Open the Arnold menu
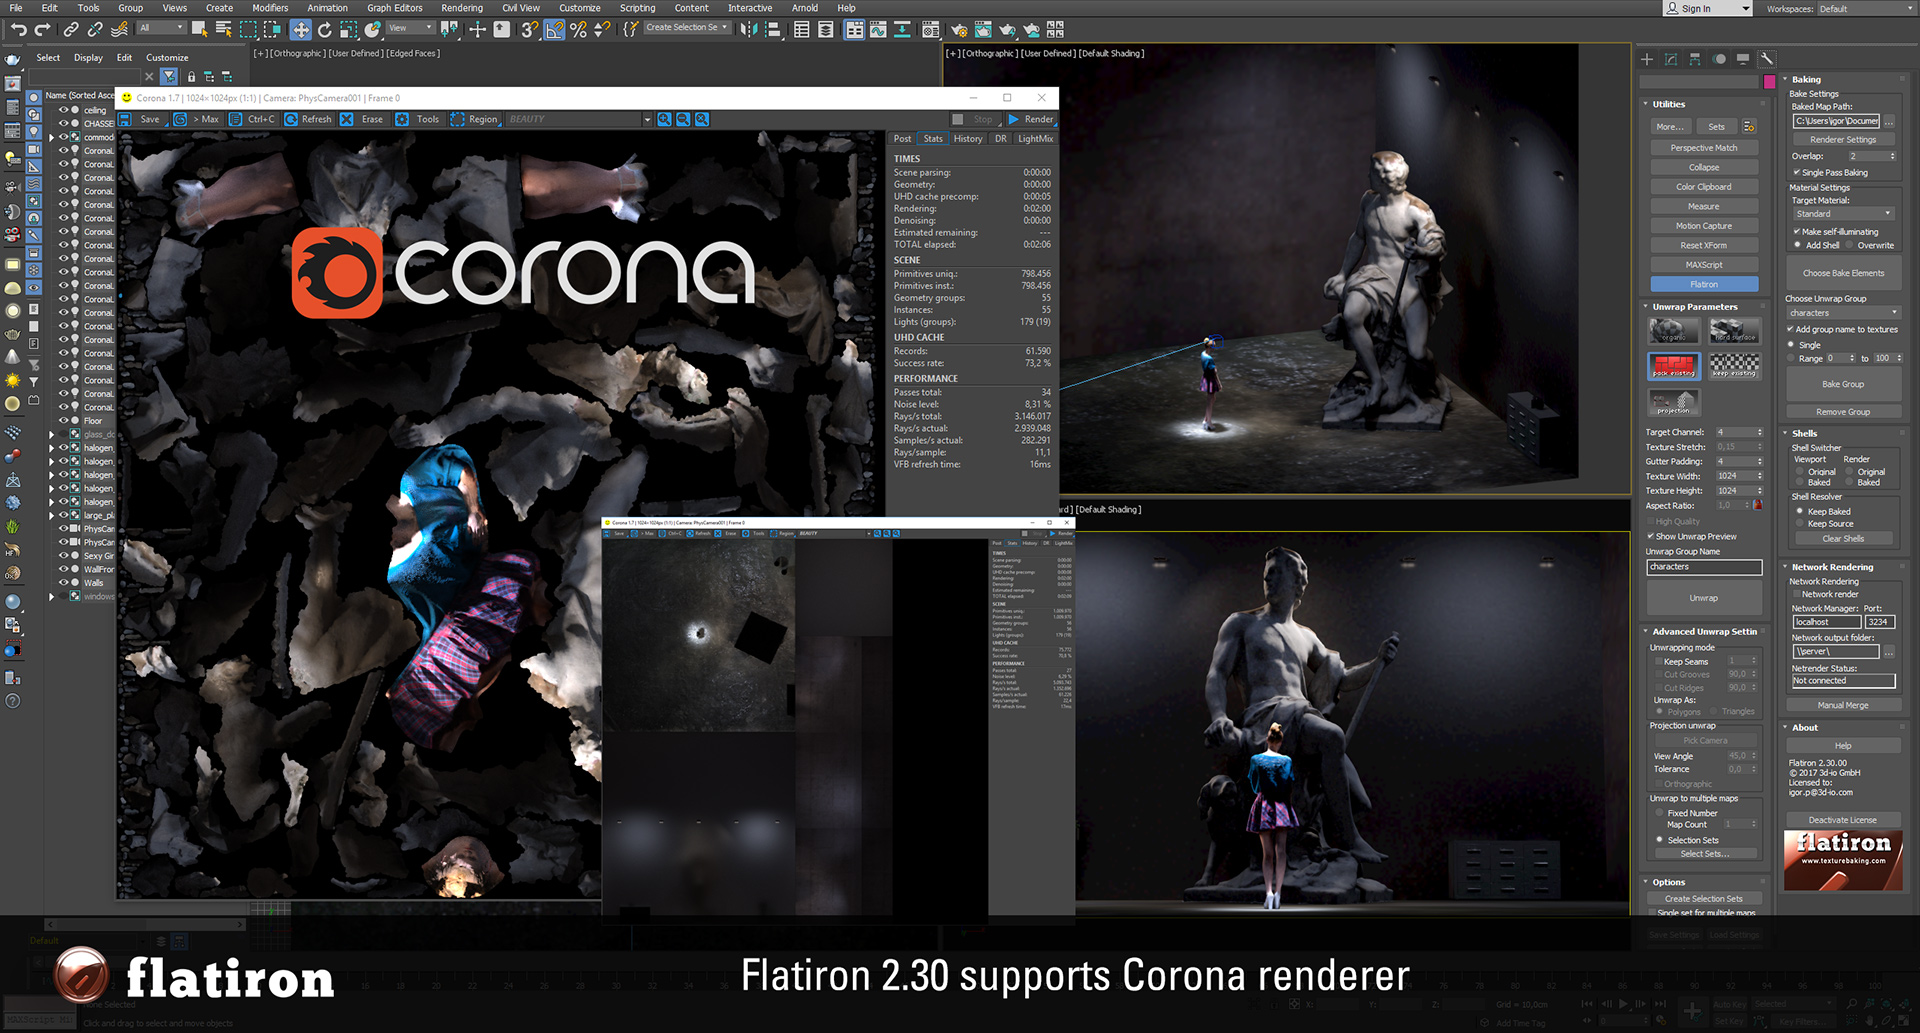This screenshot has height=1033, width=1920. coord(805,8)
